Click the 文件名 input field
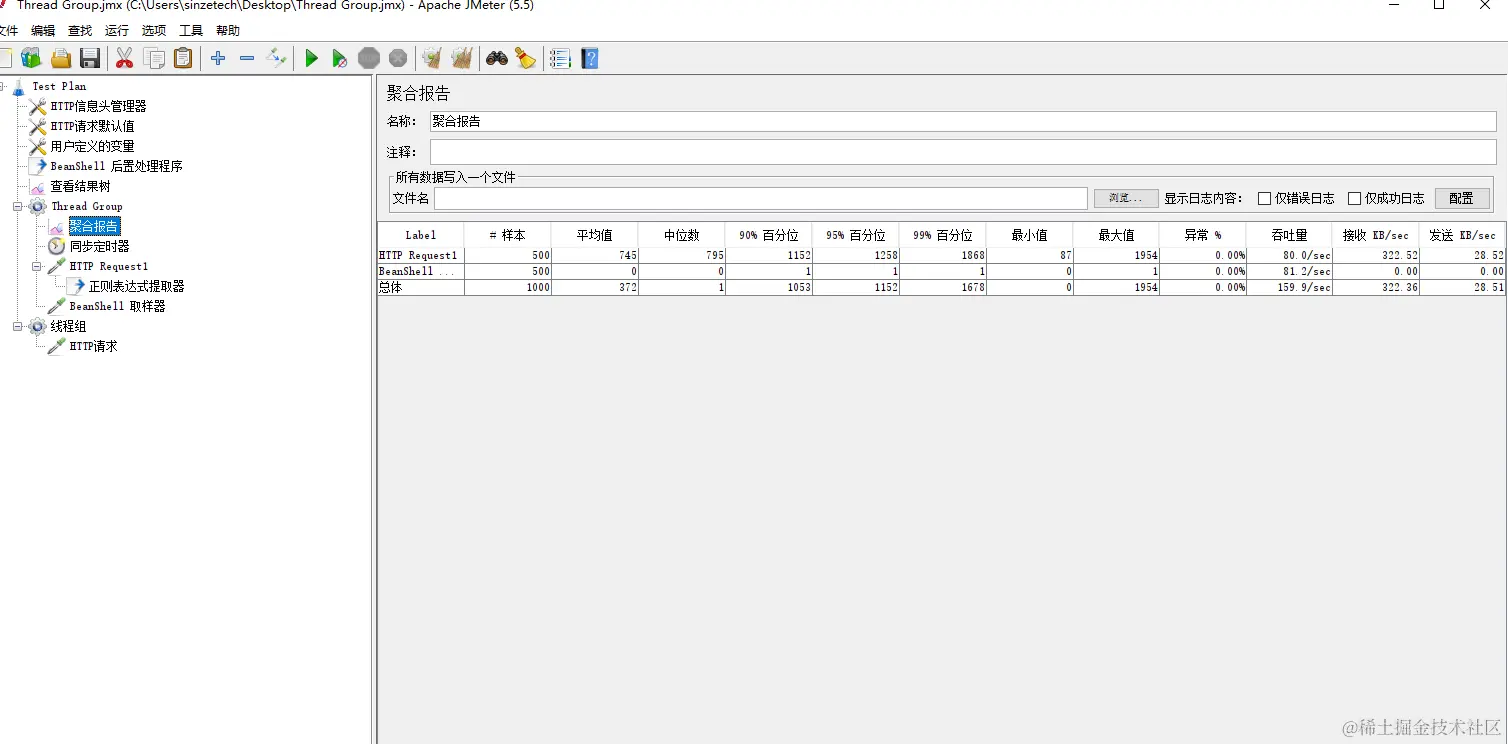The height and width of the screenshot is (744, 1508). coord(760,198)
